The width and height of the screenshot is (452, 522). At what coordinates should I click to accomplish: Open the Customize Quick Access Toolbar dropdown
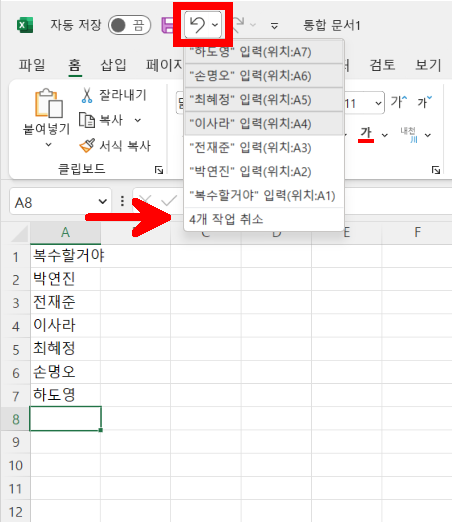pyautogui.click(x=274, y=26)
